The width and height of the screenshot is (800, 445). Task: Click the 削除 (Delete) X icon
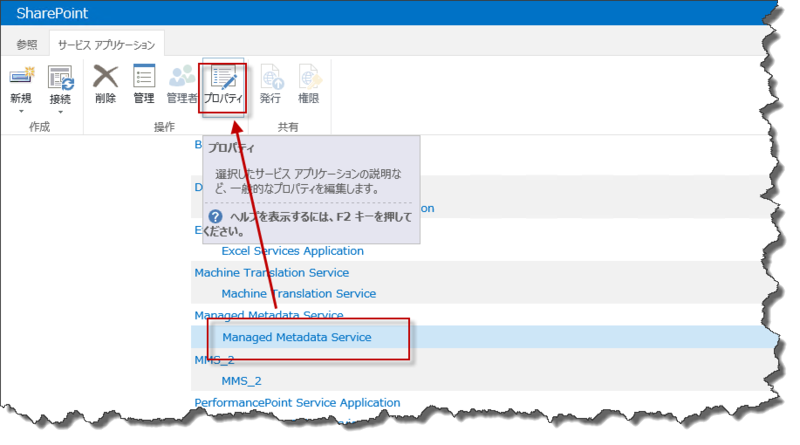point(105,77)
